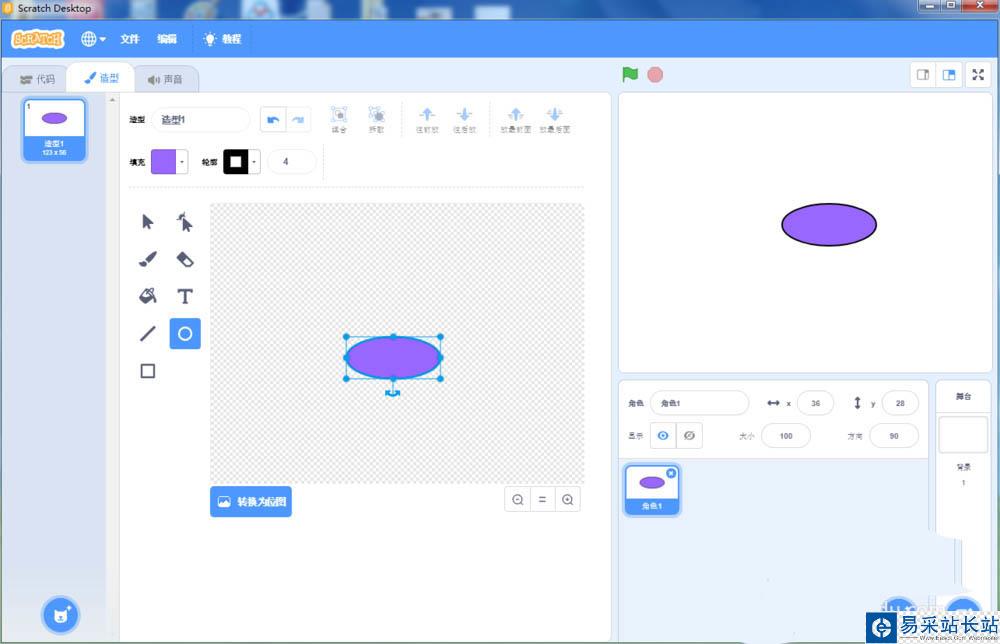Image resolution: width=1000 pixels, height=644 pixels.
Task: Switch to small stage layout
Action: pyautogui.click(x=923, y=75)
